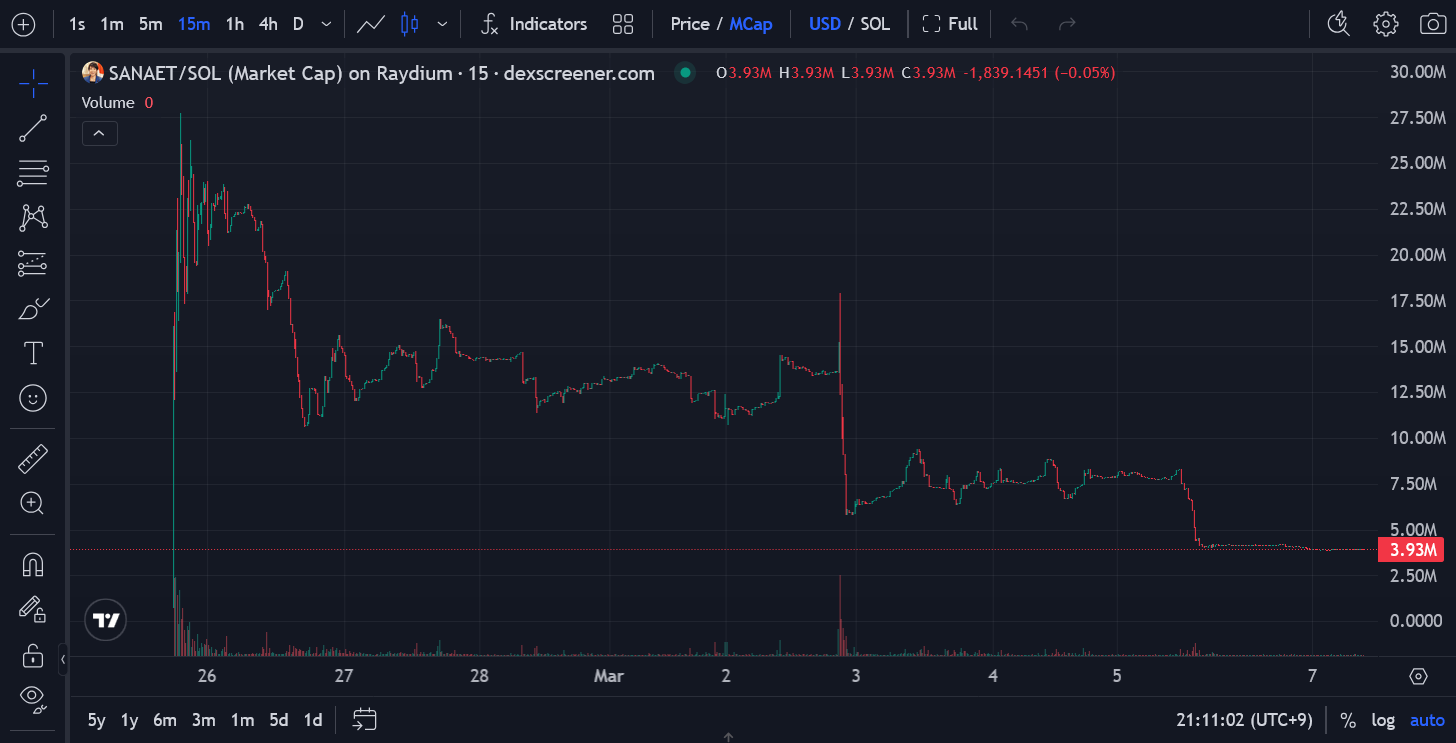Collapse the indicator legend chevron
The image size is (1456, 743).
pyautogui.click(x=100, y=133)
